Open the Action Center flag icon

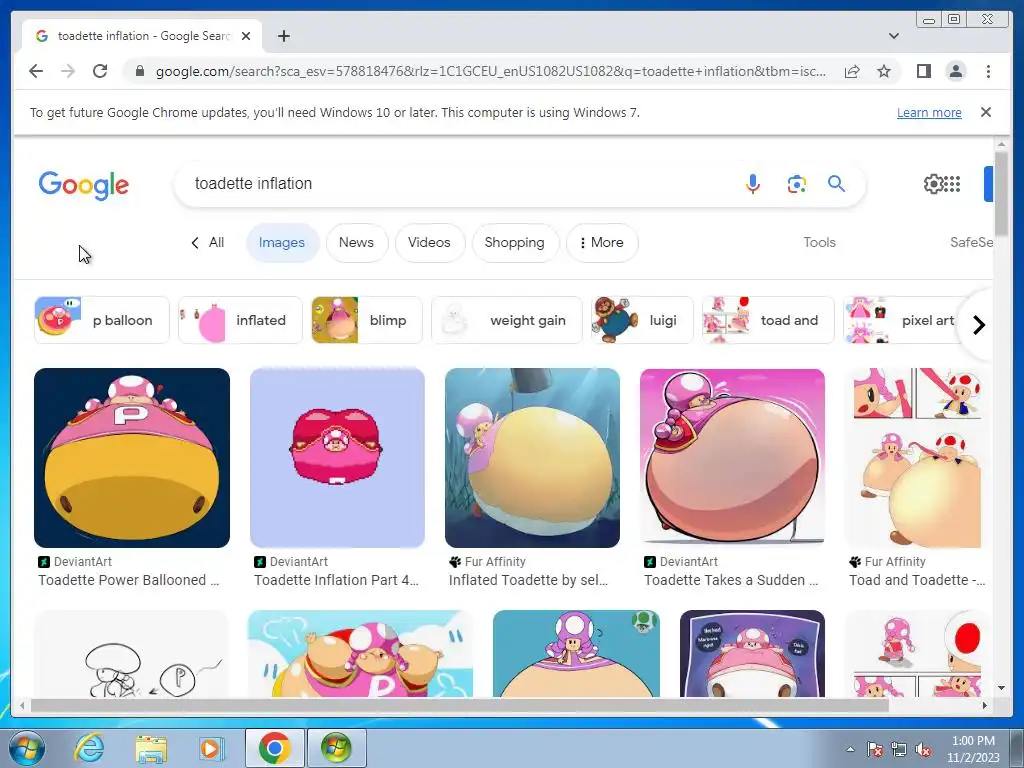coord(874,750)
